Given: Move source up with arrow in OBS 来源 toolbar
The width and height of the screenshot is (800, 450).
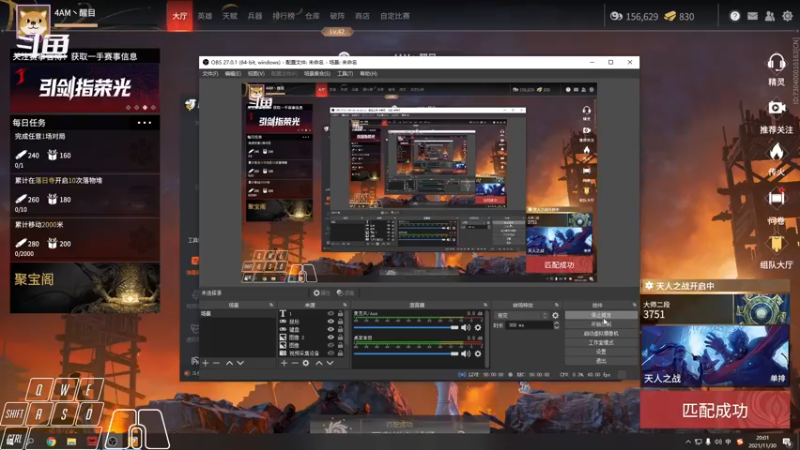Looking at the screenshot, I should tap(319, 363).
